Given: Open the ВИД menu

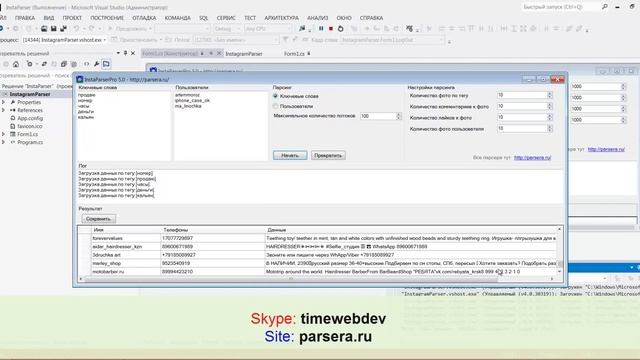Looking at the screenshot, I should pyautogui.click(x=49, y=18).
